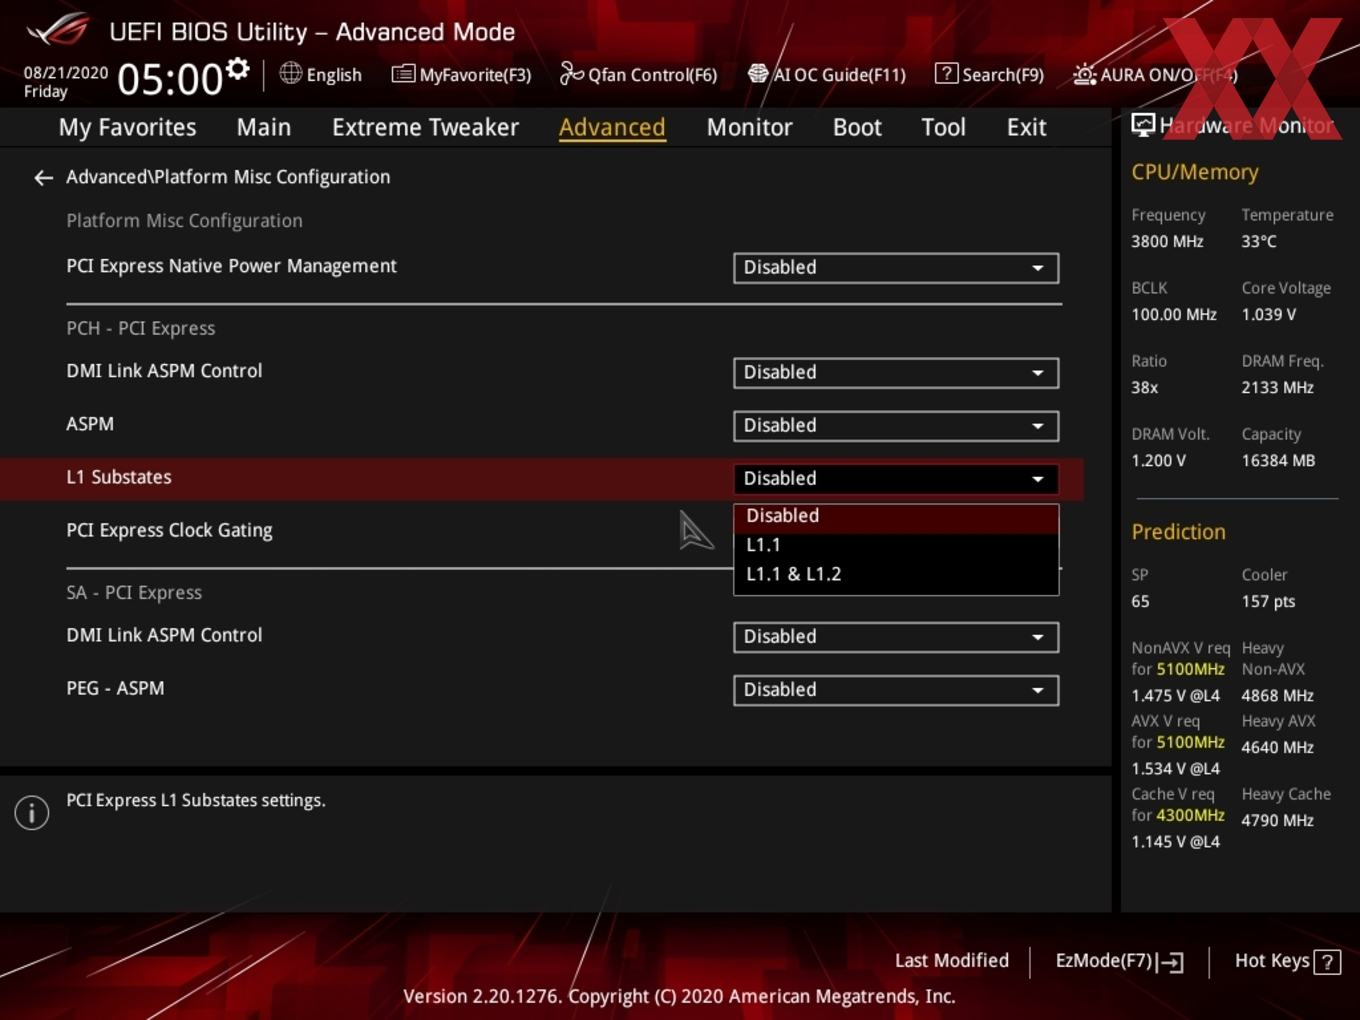Click the EzMode exit arrow icon
The image size is (1360, 1020).
click(1170, 962)
